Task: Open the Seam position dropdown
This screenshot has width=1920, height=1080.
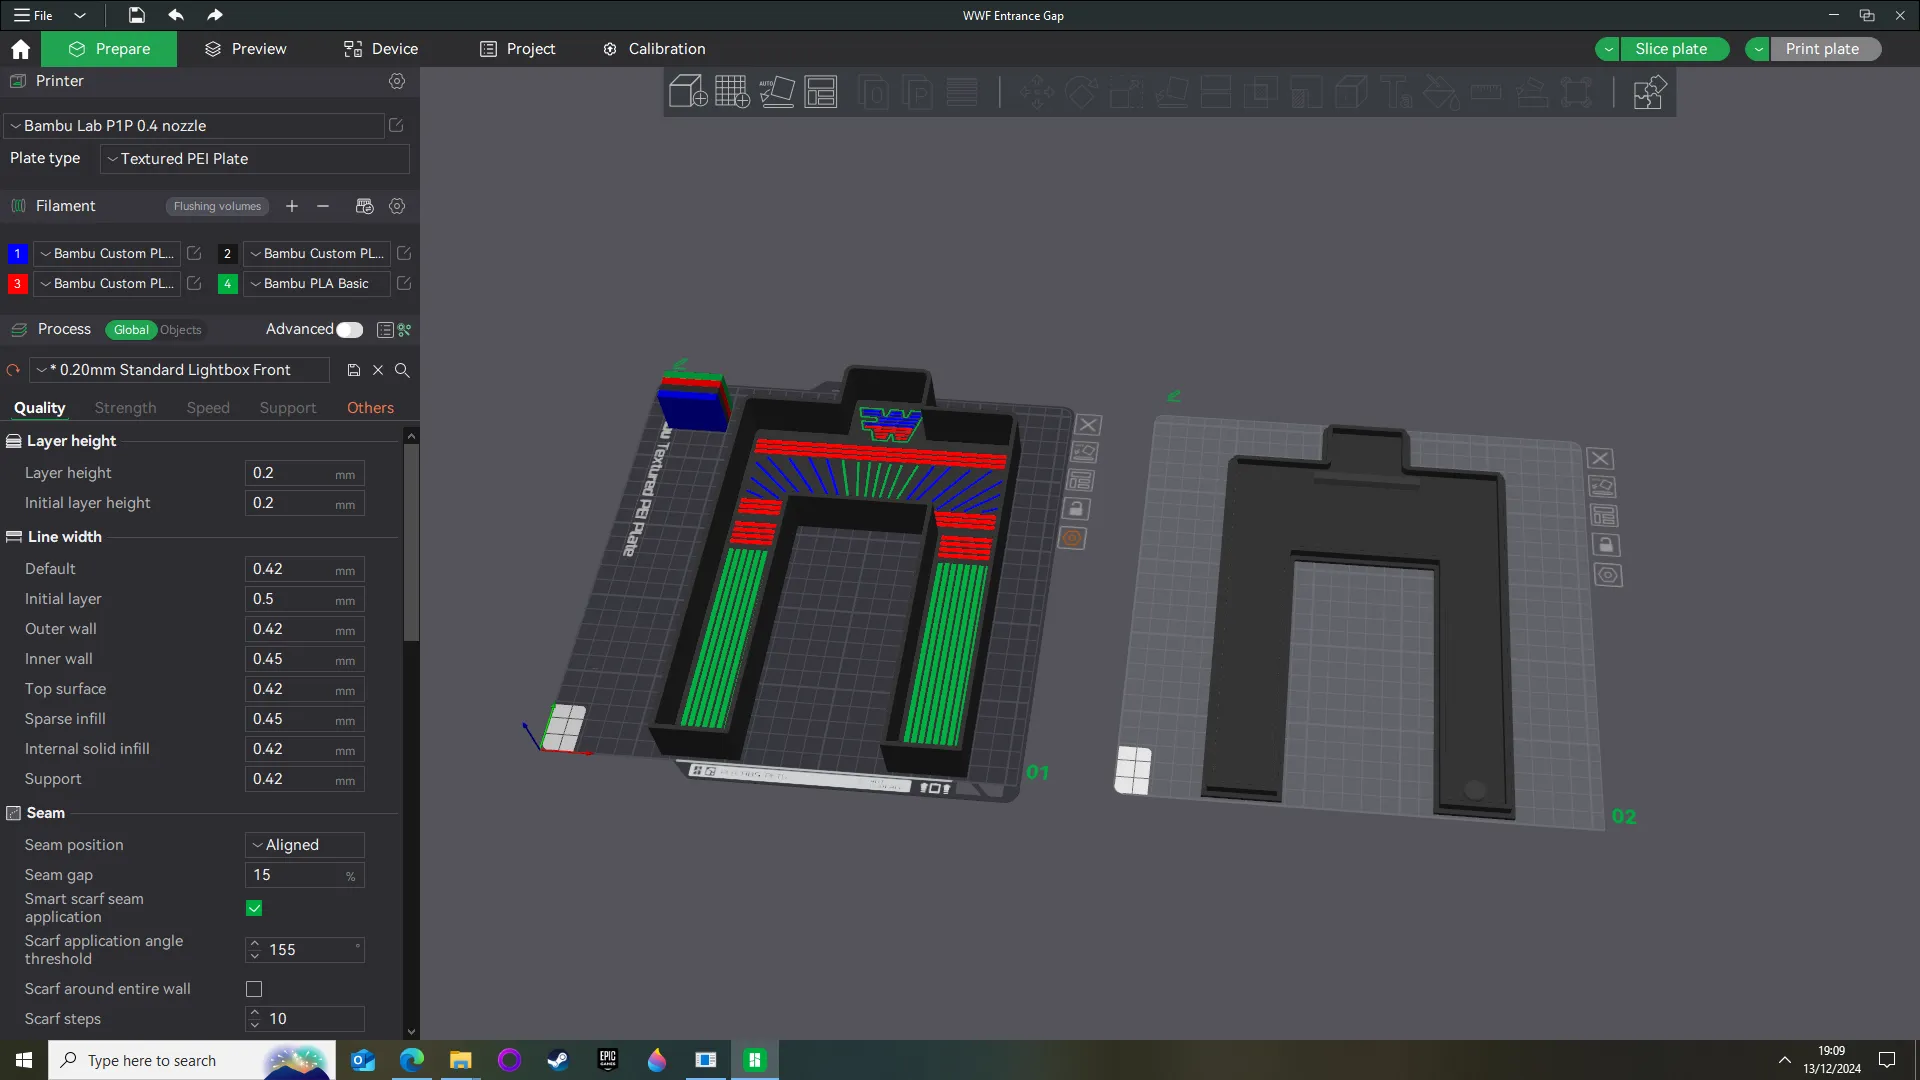Action: click(x=304, y=845)
